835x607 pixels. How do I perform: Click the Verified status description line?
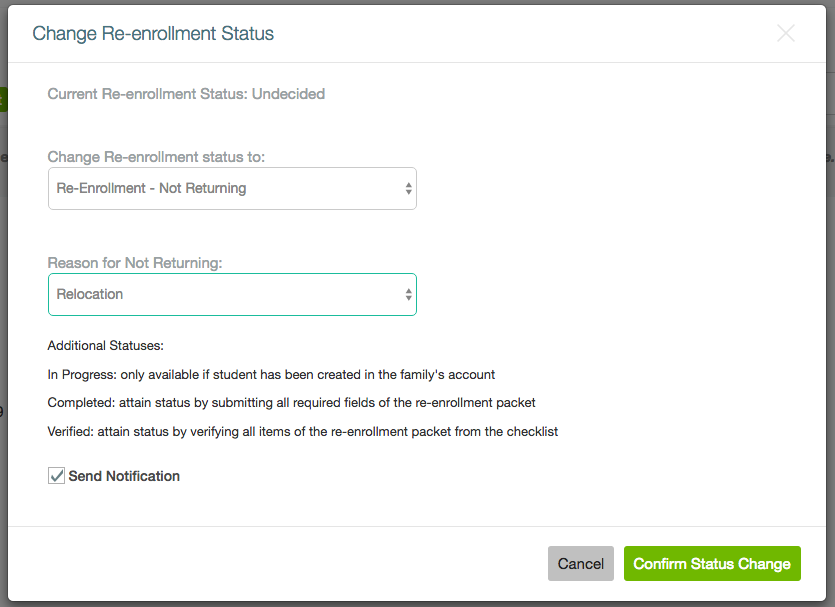302,431
